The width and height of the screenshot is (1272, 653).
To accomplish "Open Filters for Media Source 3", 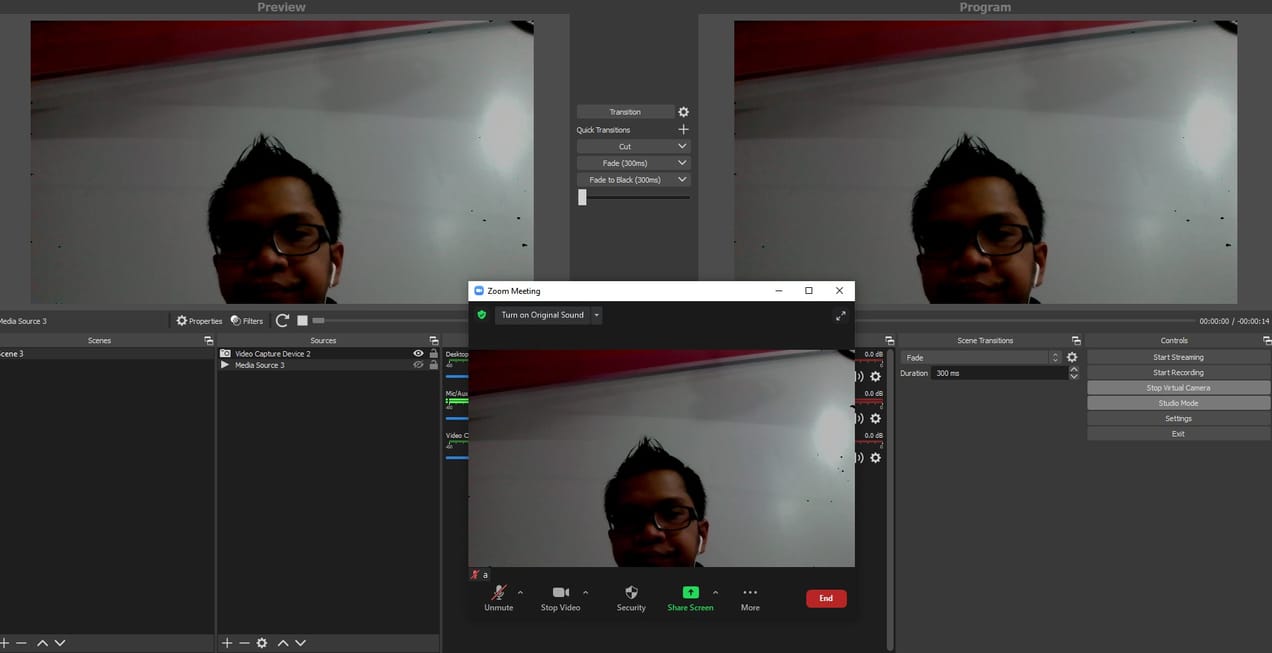I will click(245, 320).
